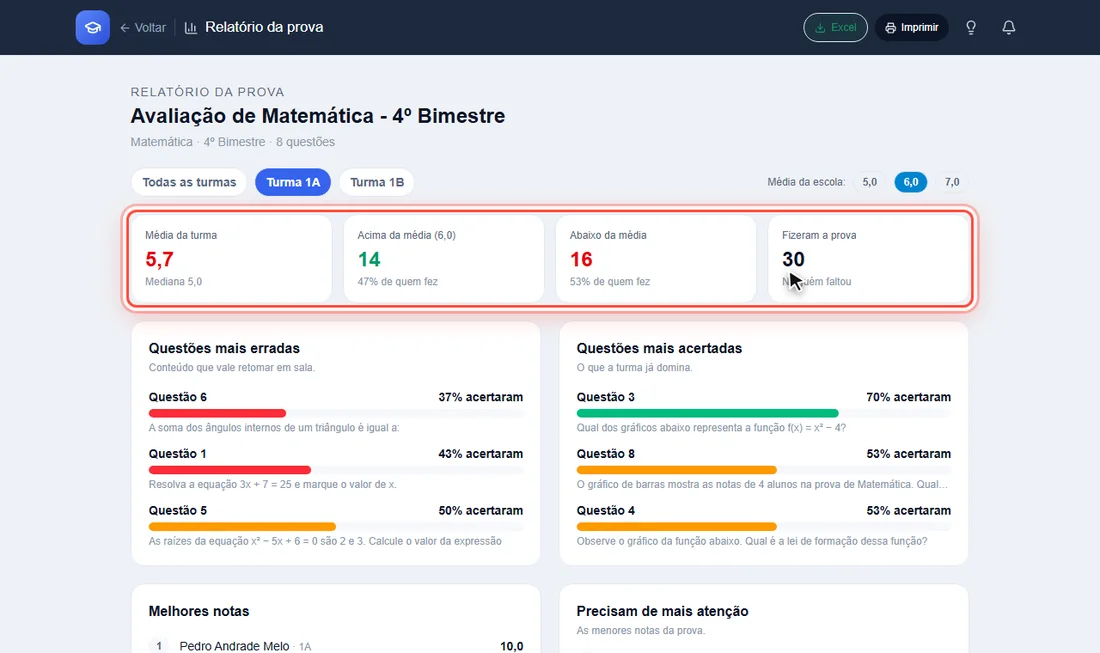
Task: Click the Questão 8 '53% acertaram' value
Action: click(x=908, y=454)
